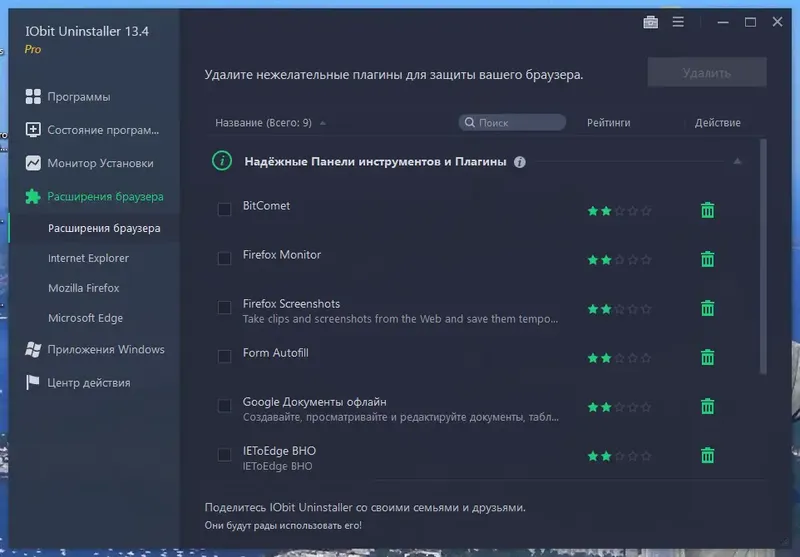
Task: Open the toolbox icon in title bar
Action: [x=651, y=22]
